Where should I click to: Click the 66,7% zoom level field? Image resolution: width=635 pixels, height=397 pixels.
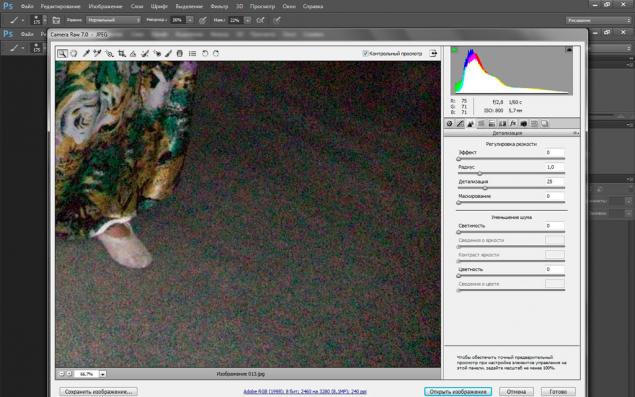coord(86,374)
